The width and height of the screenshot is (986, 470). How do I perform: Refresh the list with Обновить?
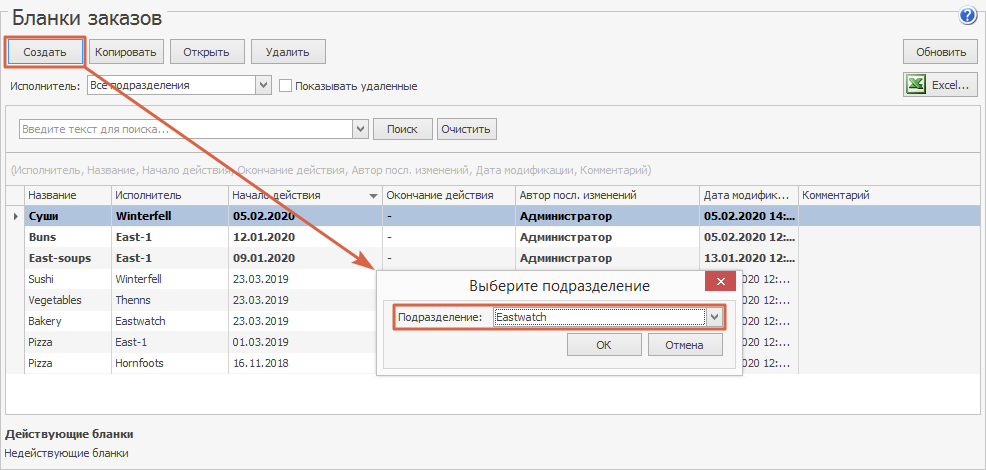click(939, 52)
